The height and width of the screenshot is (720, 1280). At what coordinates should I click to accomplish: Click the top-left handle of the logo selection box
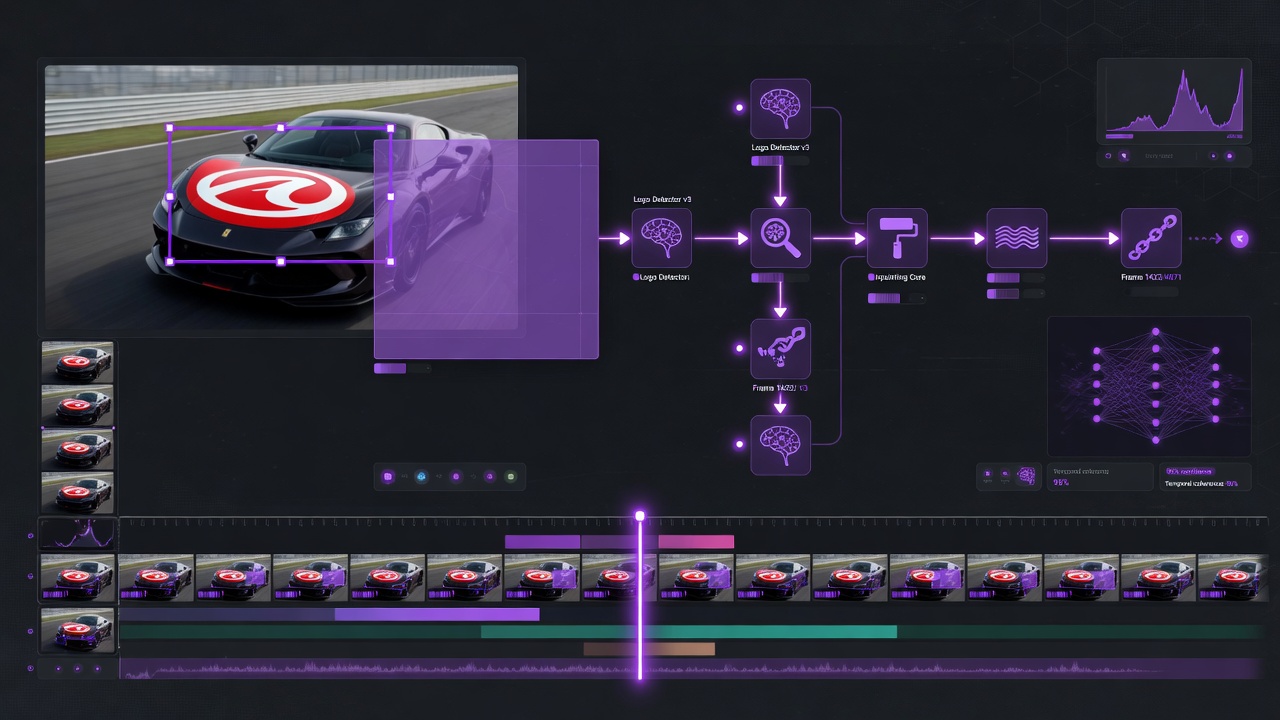pyautogui.click(x=169, y=128)
